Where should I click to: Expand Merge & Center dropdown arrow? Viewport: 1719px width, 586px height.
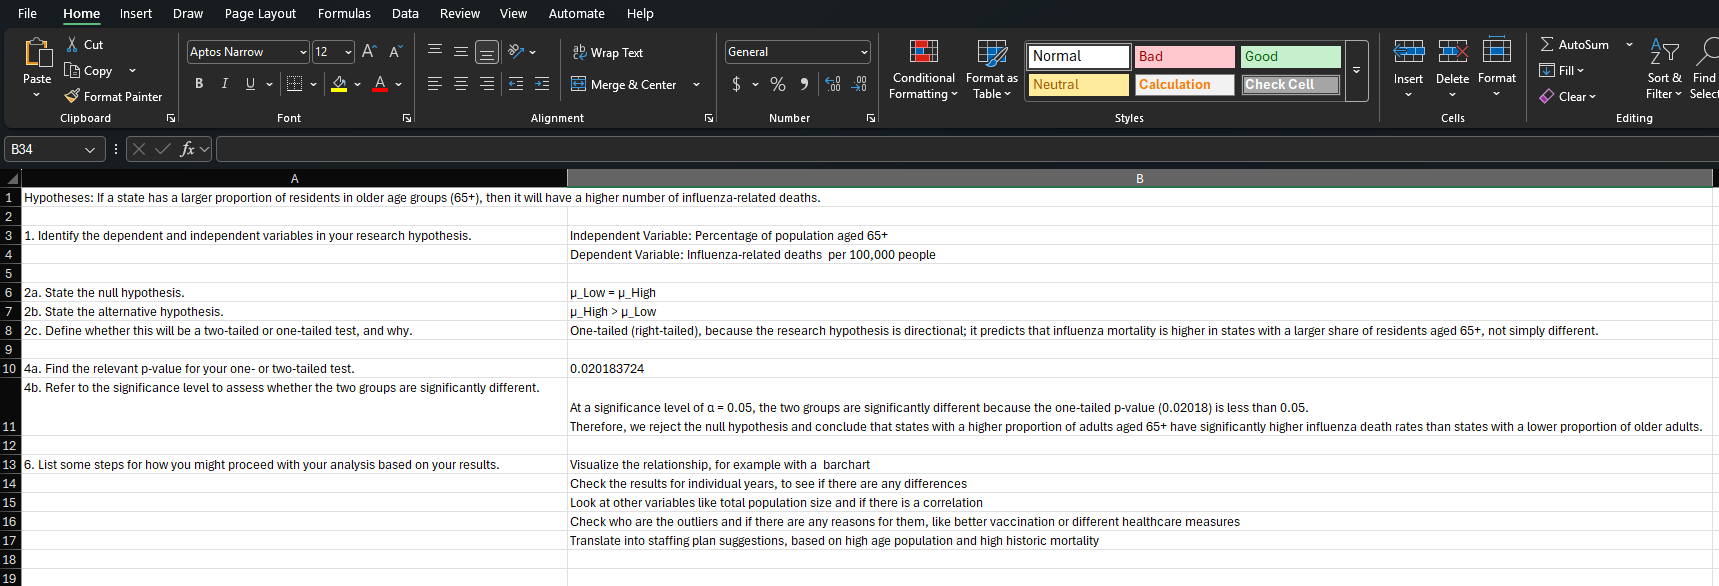click(x=696, y=84)
